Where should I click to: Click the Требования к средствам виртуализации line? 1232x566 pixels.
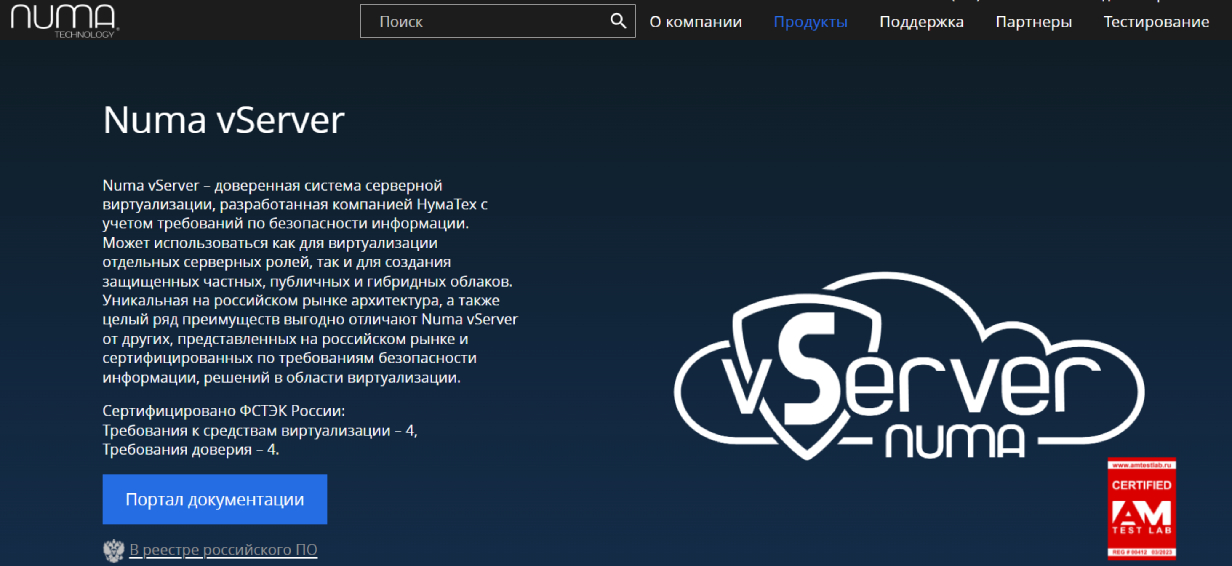point(260,430)
